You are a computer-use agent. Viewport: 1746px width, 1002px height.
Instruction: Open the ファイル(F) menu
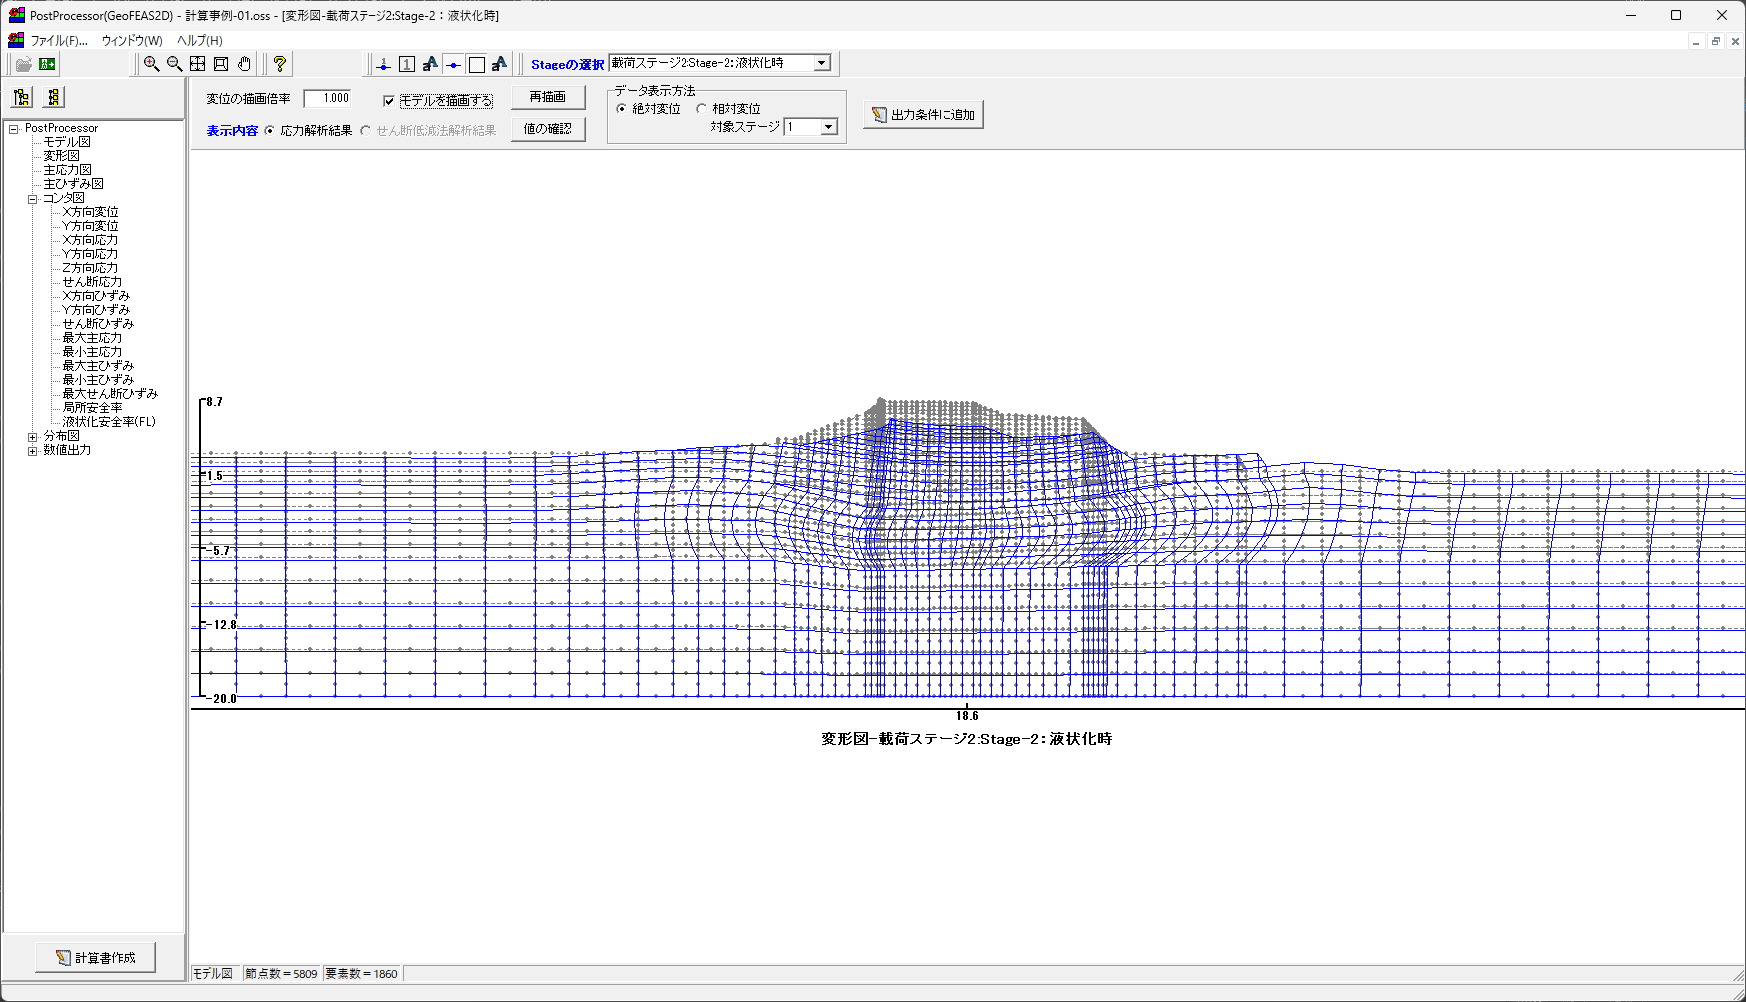[x=58, y=41]
